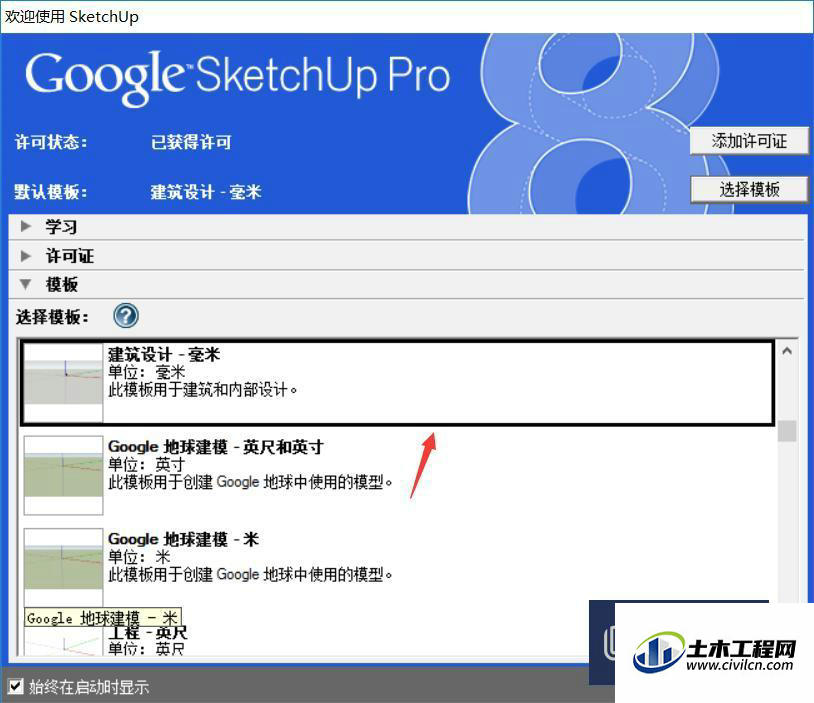Click 此模板用于建筑和内部设计 description
The image size is (814, 703).
pyautogui.click(x=202, y=389)
